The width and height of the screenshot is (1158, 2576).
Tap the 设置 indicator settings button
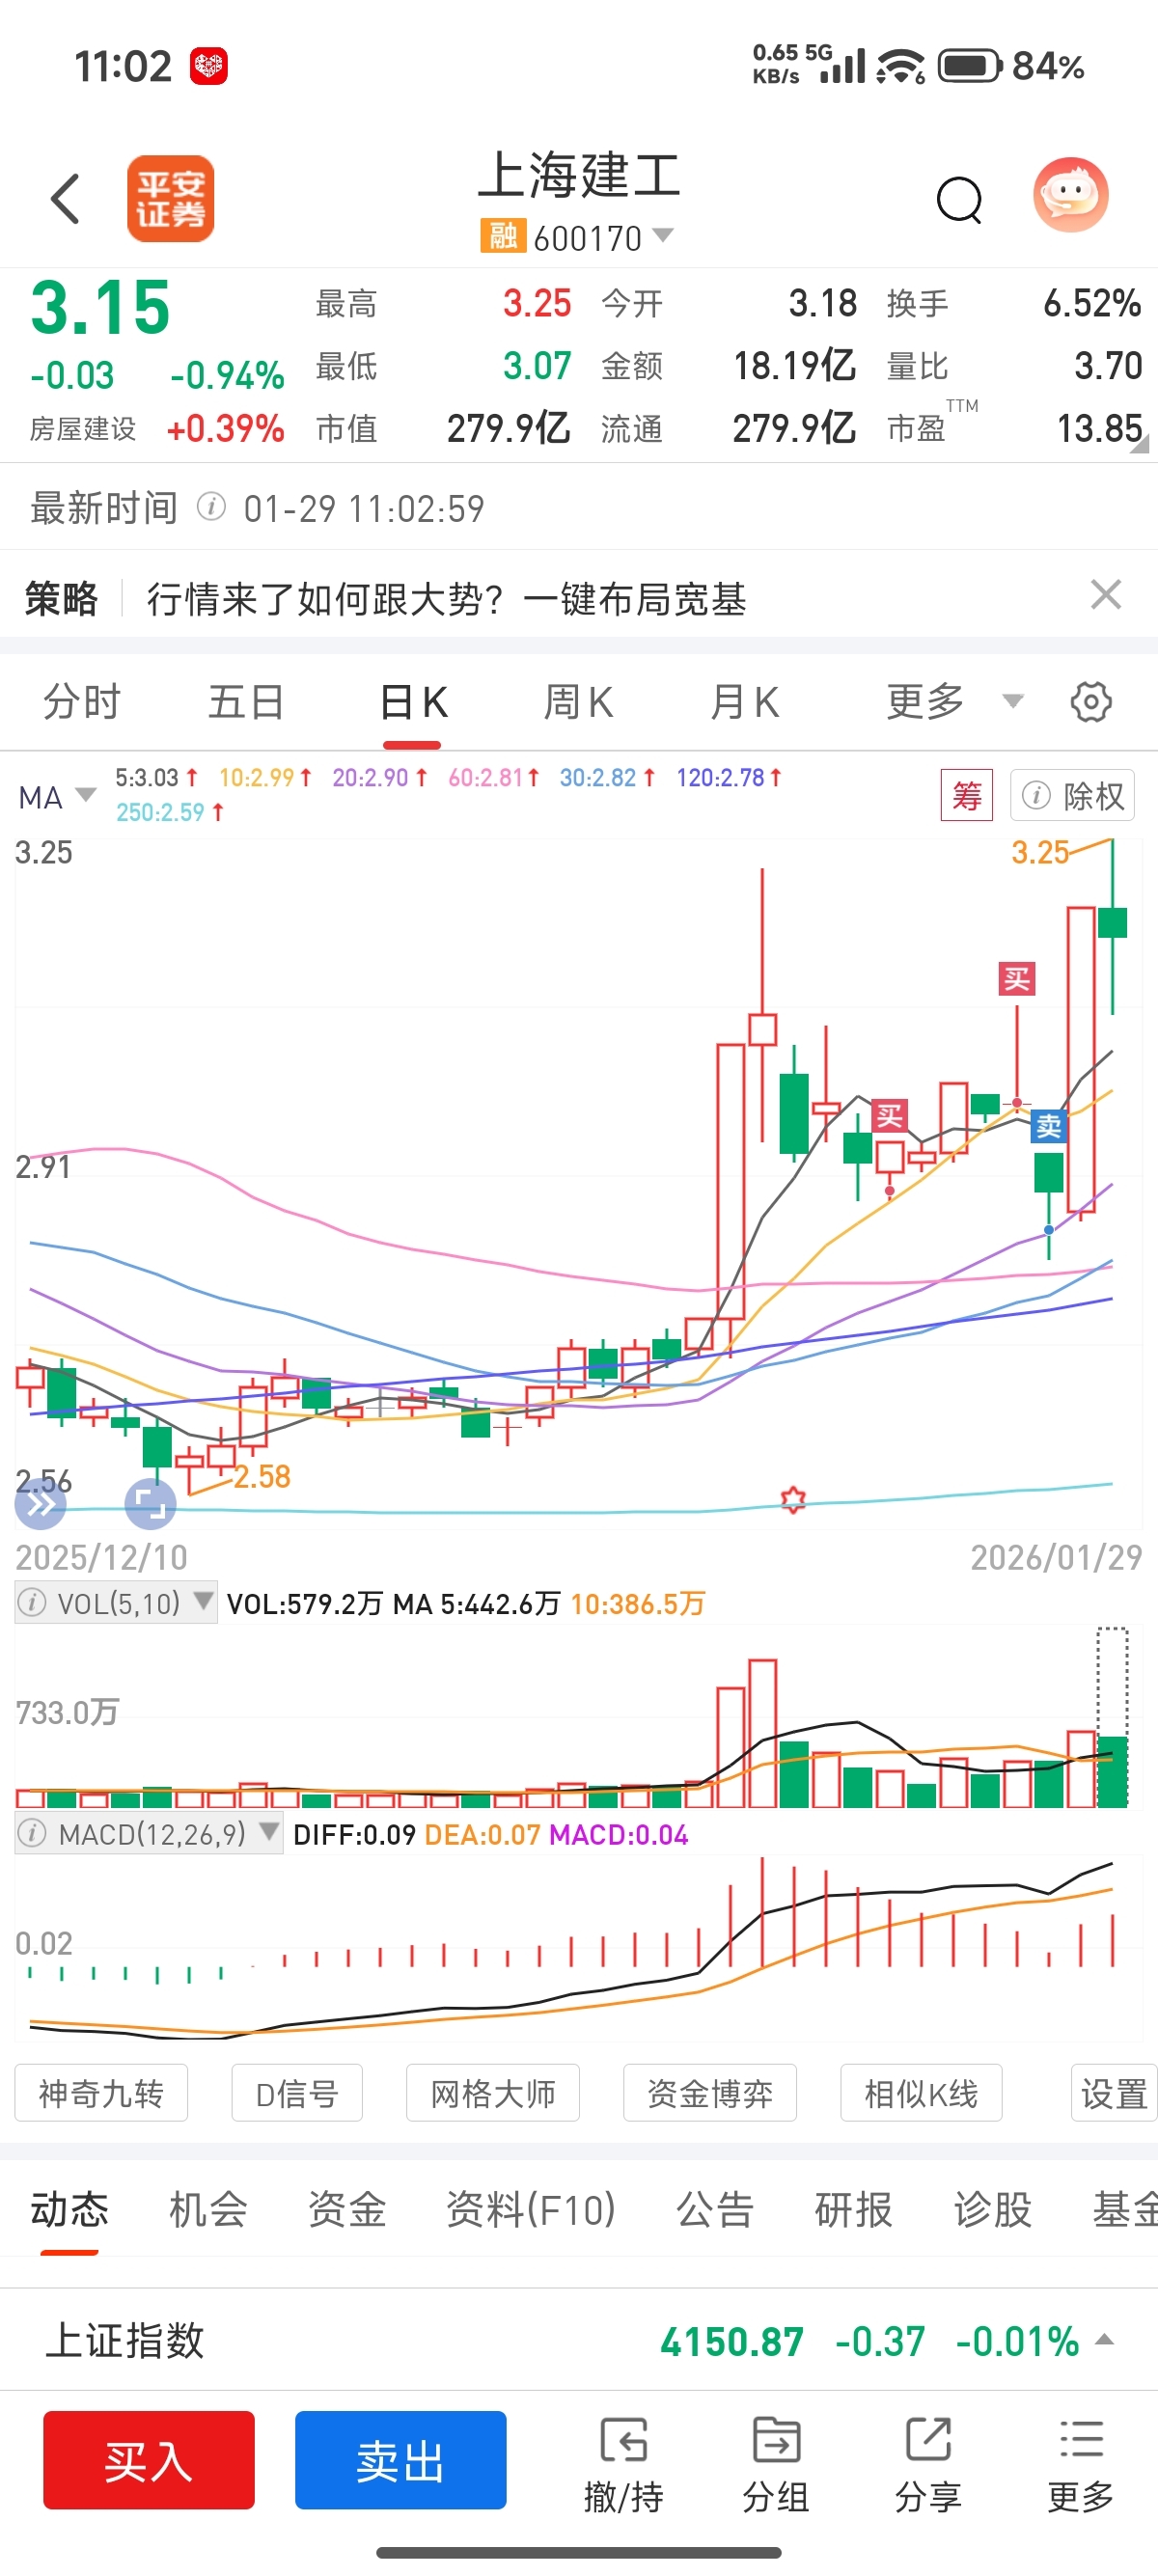pos(1113,2093)
